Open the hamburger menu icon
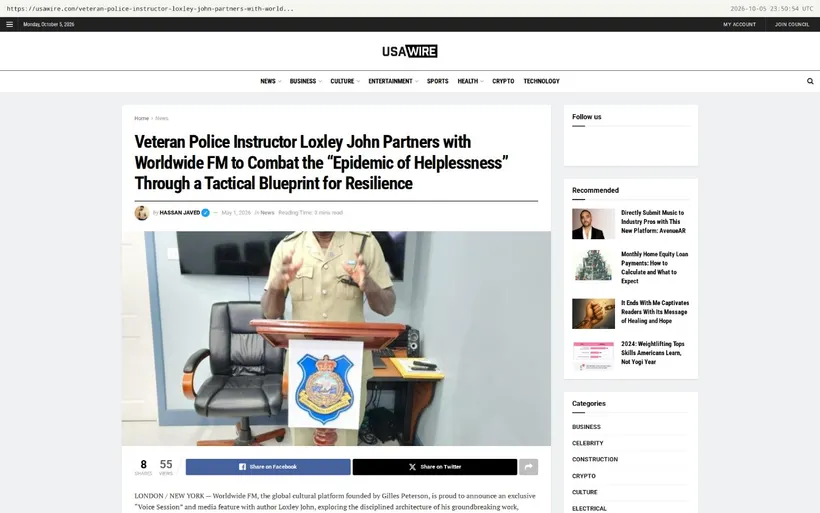The width and height of the screenshot is (820, 513). (9, 25)
